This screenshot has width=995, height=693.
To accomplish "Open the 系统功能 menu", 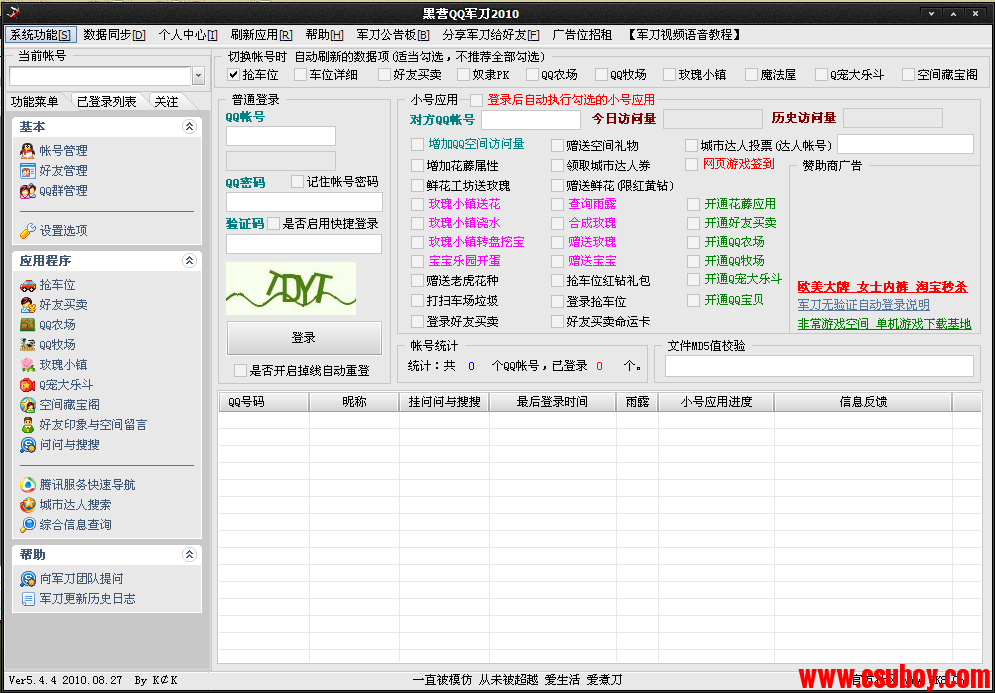I will coord(40,35).
